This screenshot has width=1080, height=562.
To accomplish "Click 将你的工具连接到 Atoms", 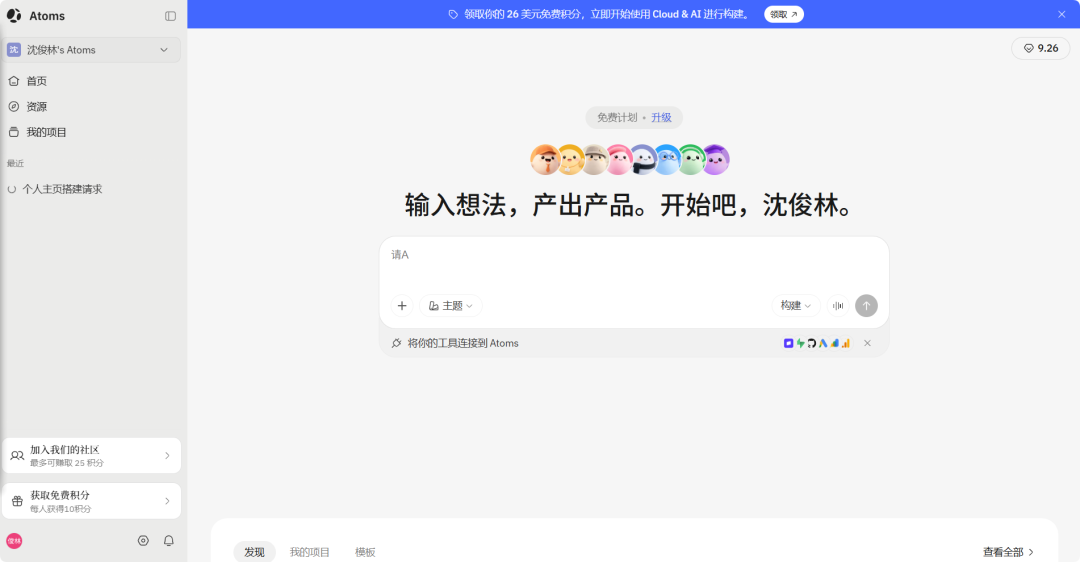I will pyautogui.click(x=463, y=343).
